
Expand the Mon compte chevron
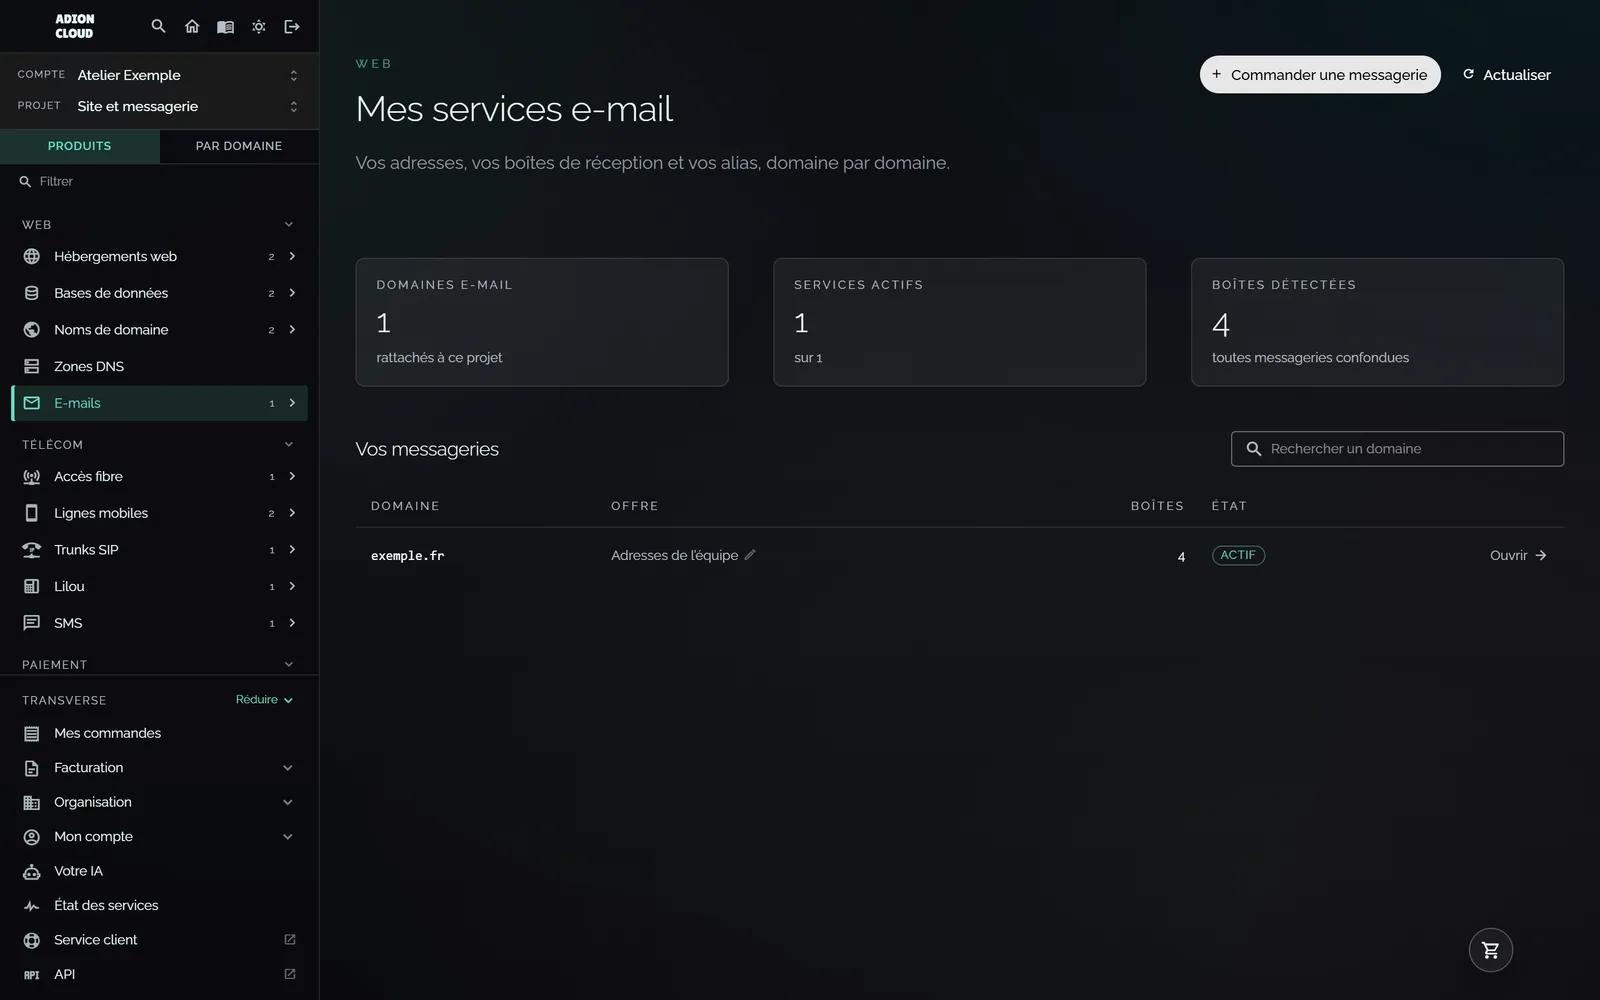point(288,837)
